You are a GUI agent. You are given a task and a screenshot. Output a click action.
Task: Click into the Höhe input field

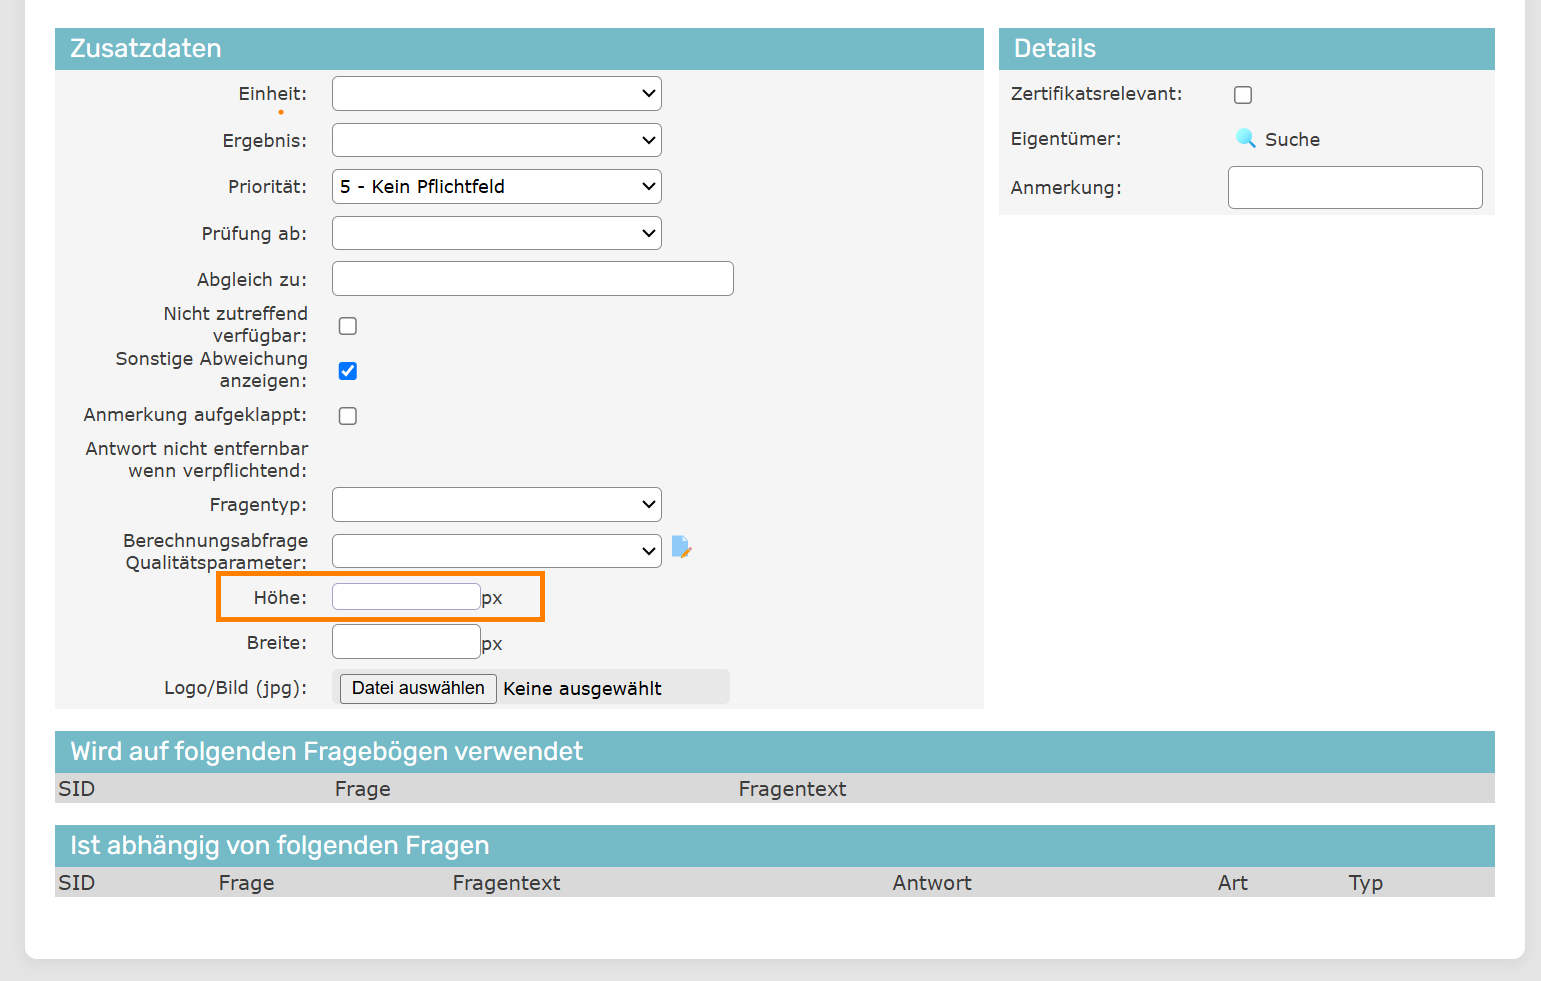click(x=406, y=597)
